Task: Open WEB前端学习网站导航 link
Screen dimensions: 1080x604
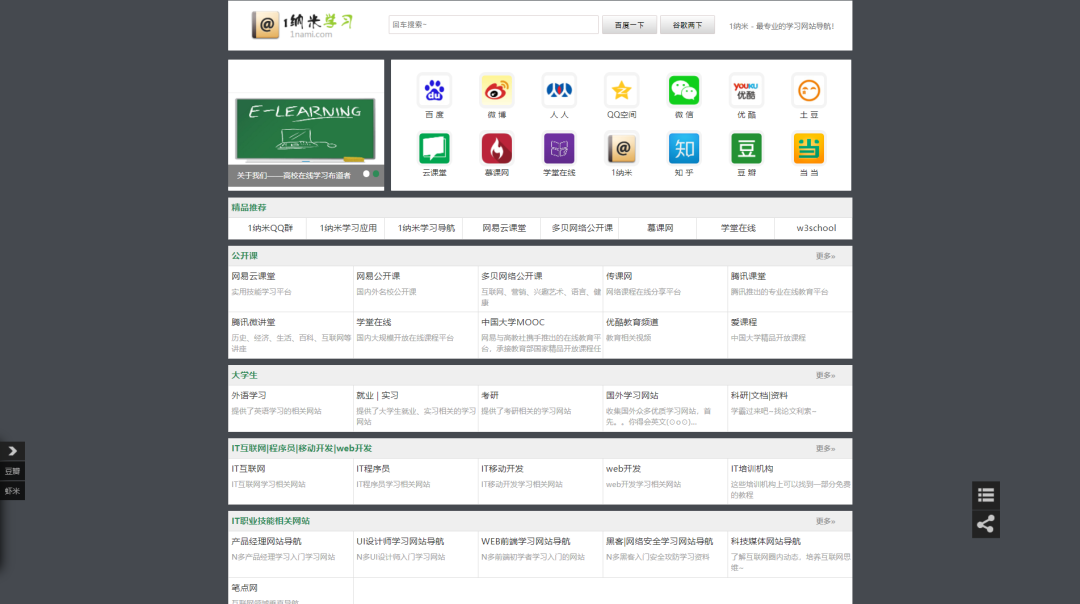Action: [x=526, y=541]
